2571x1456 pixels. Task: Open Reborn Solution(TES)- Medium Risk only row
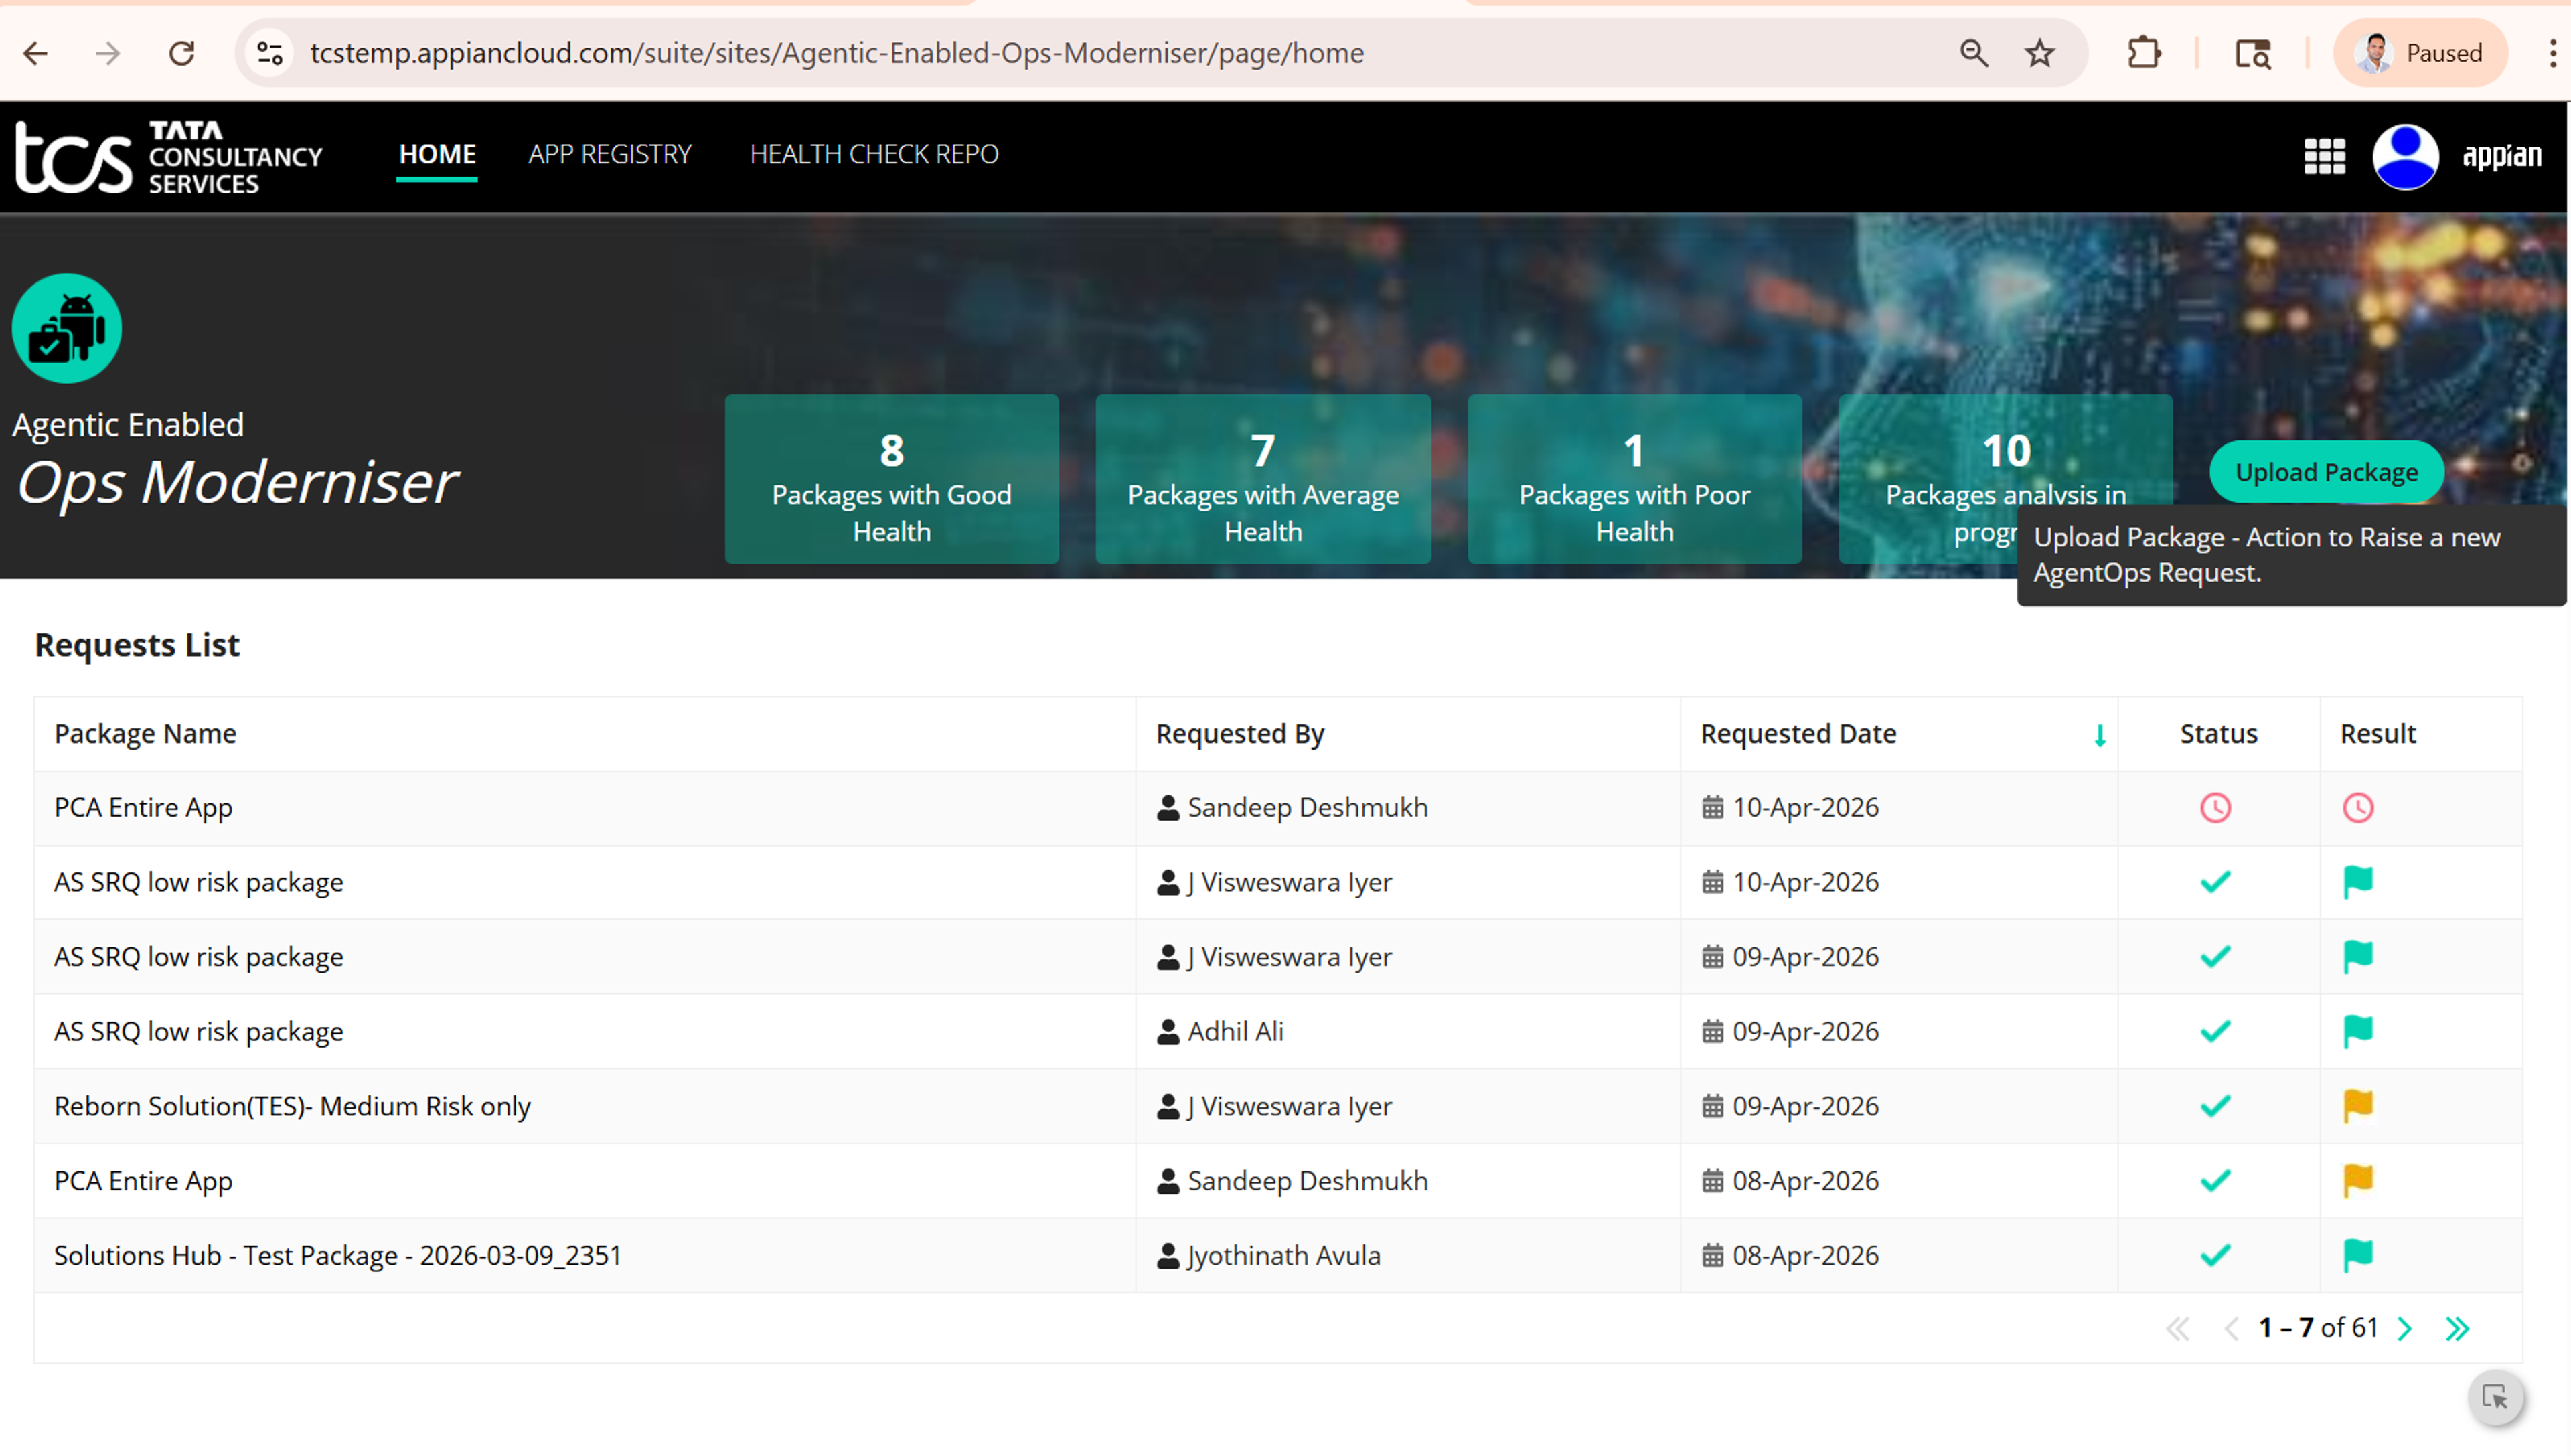[1278, 1105]
